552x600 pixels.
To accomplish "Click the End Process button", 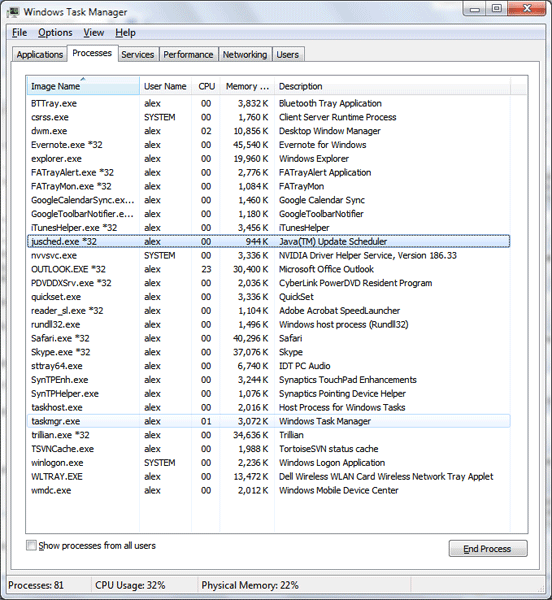I will coord(488,549).
